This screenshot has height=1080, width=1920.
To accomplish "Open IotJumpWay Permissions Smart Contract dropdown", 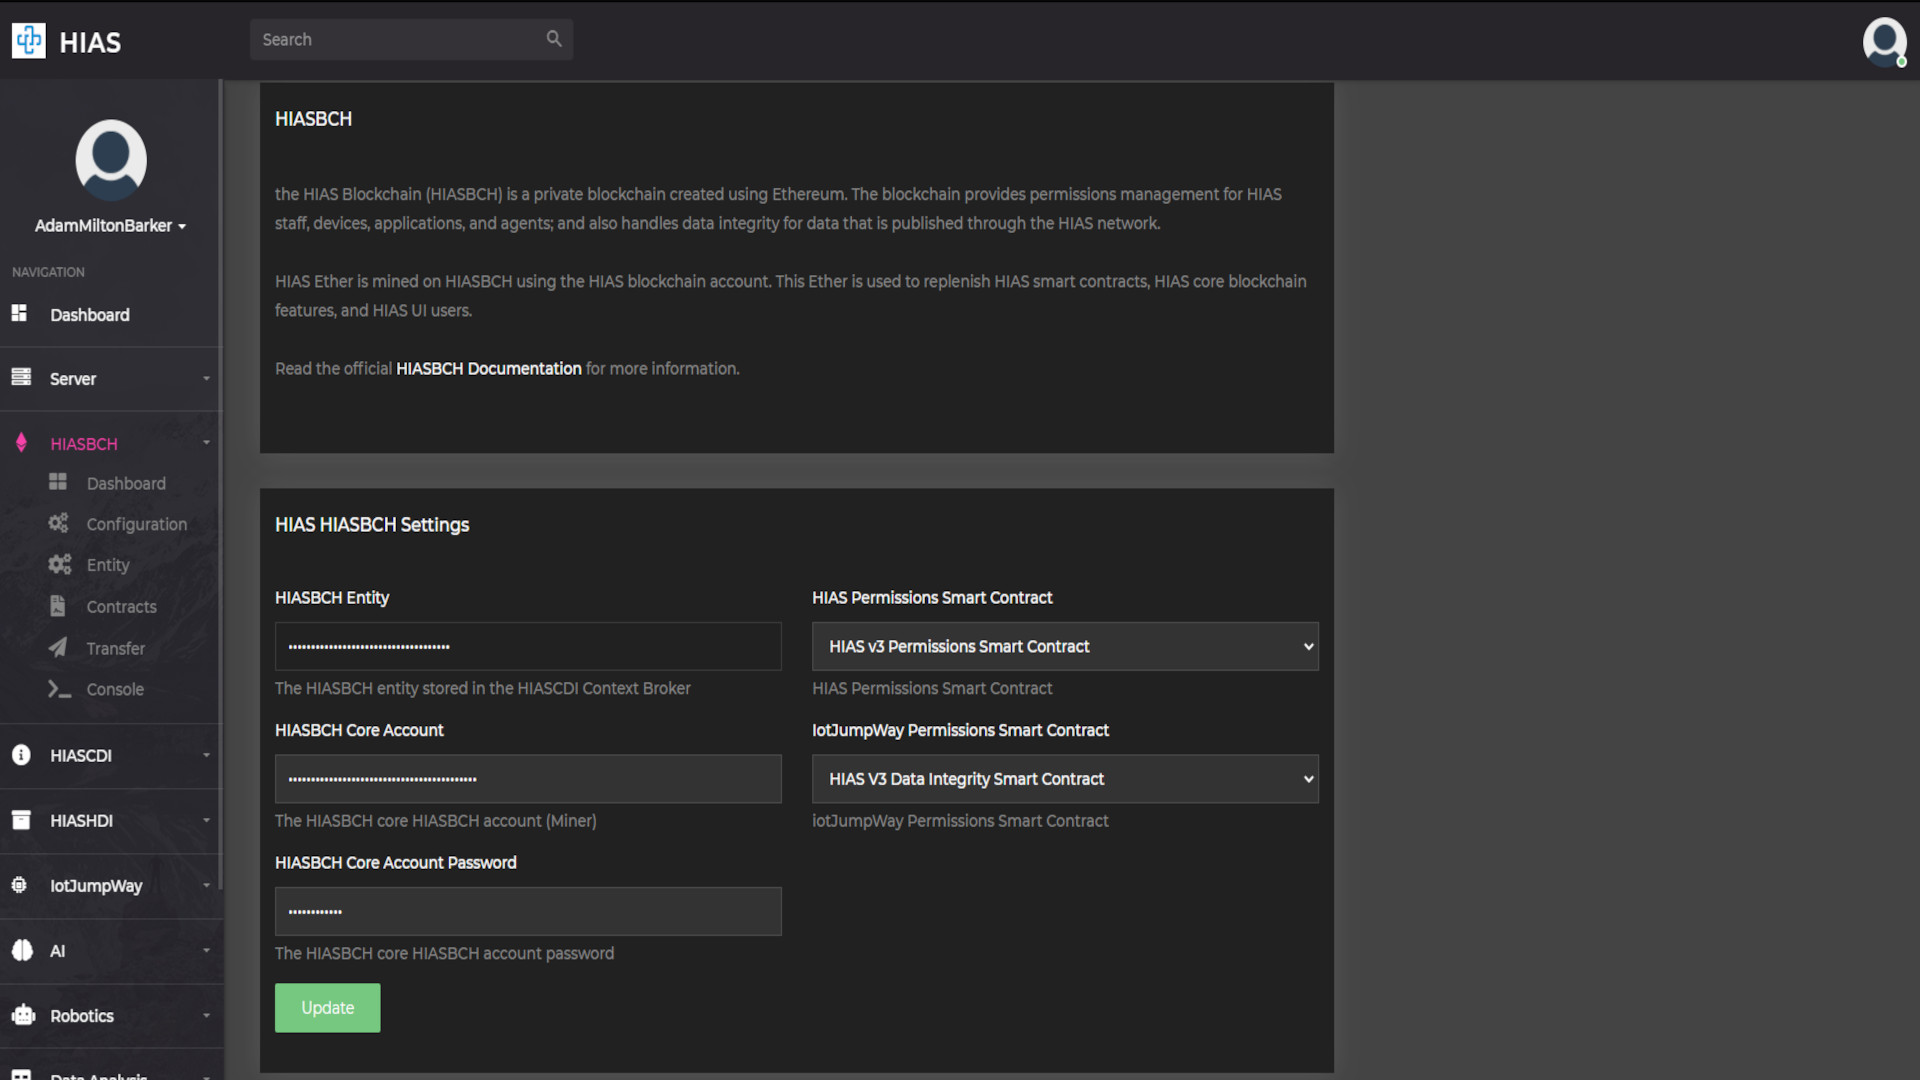I will 1065,779.
